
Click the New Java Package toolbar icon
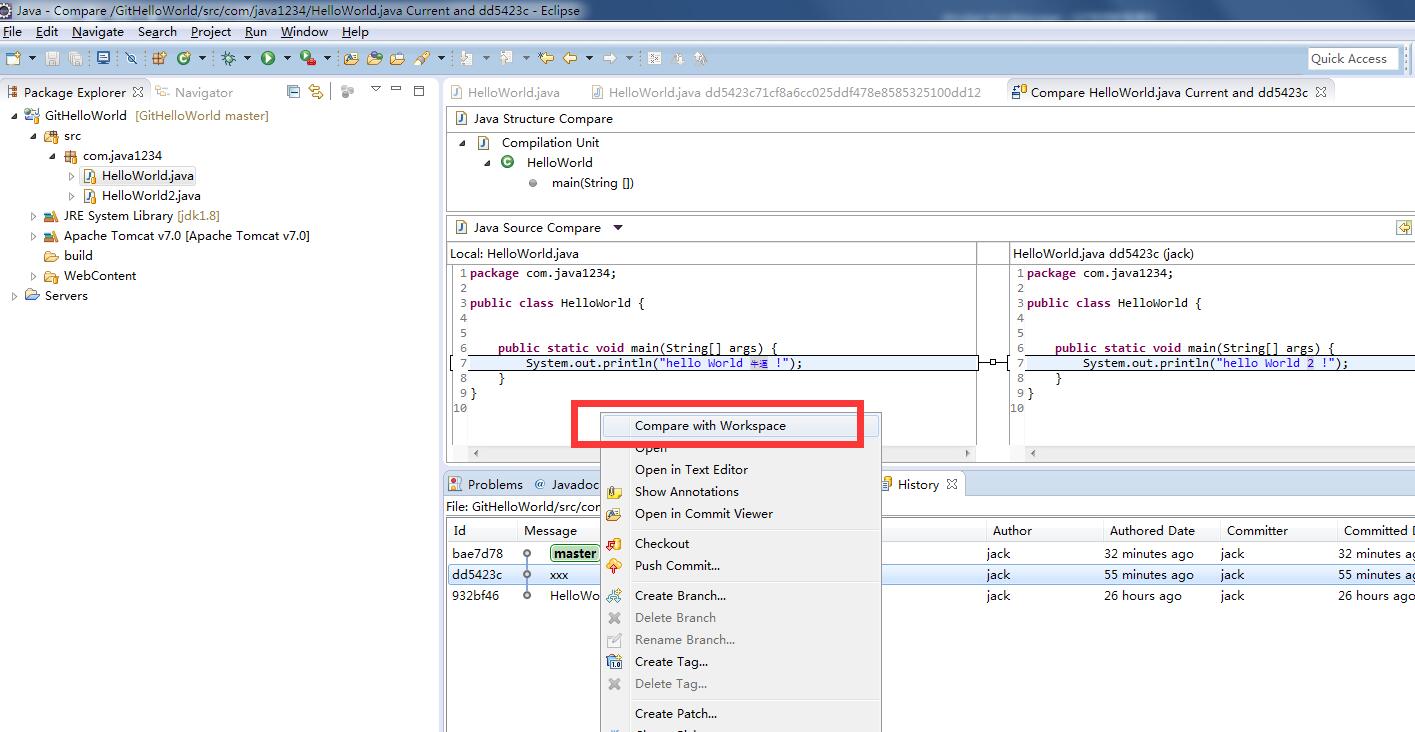click(x=158, y=59)
